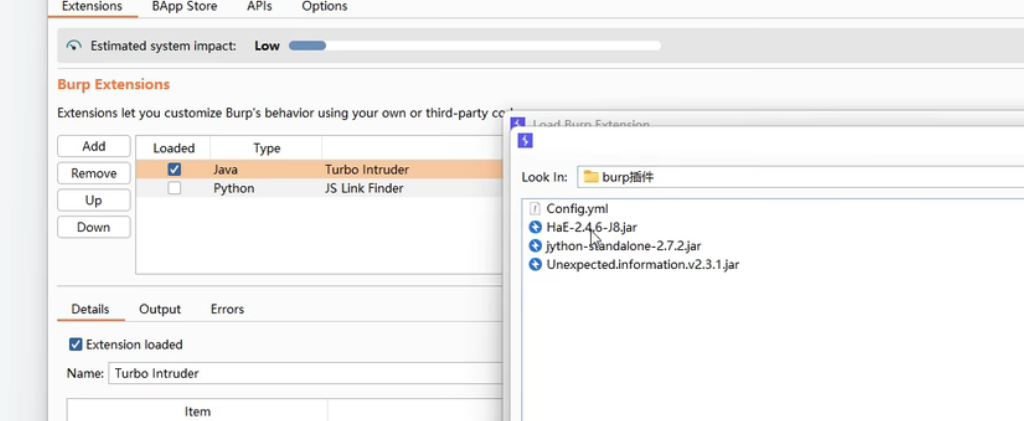Click the Item column header
The width and height of the screenshot is (1024, 421).
[197, 411]
